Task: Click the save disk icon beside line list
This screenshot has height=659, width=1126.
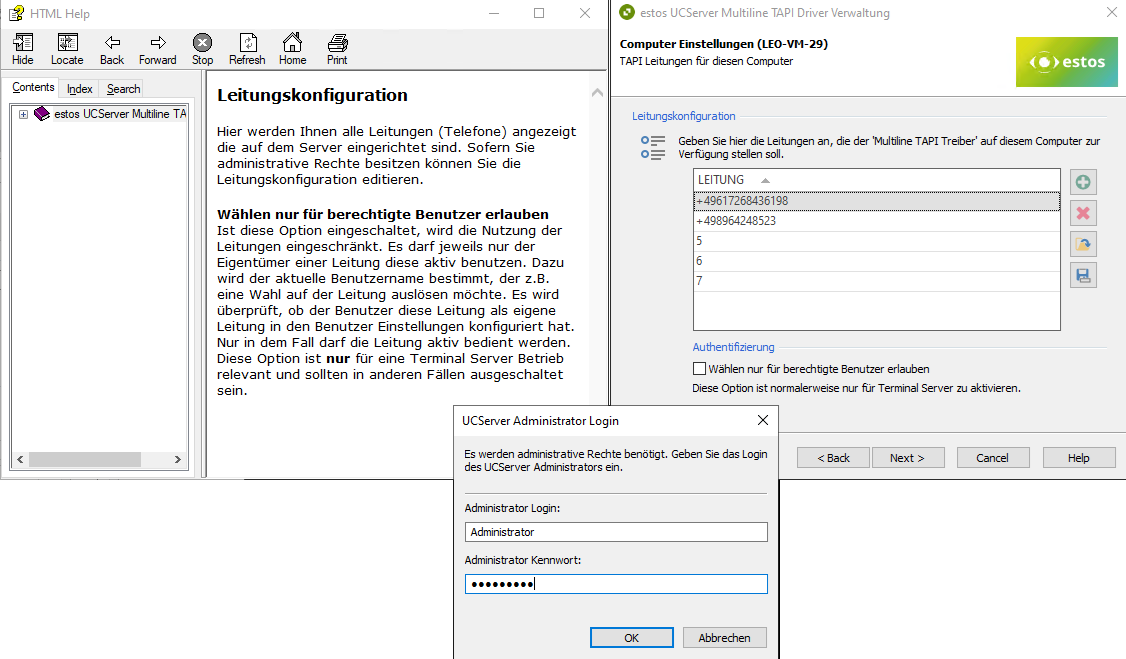Action: (1083, 275)
